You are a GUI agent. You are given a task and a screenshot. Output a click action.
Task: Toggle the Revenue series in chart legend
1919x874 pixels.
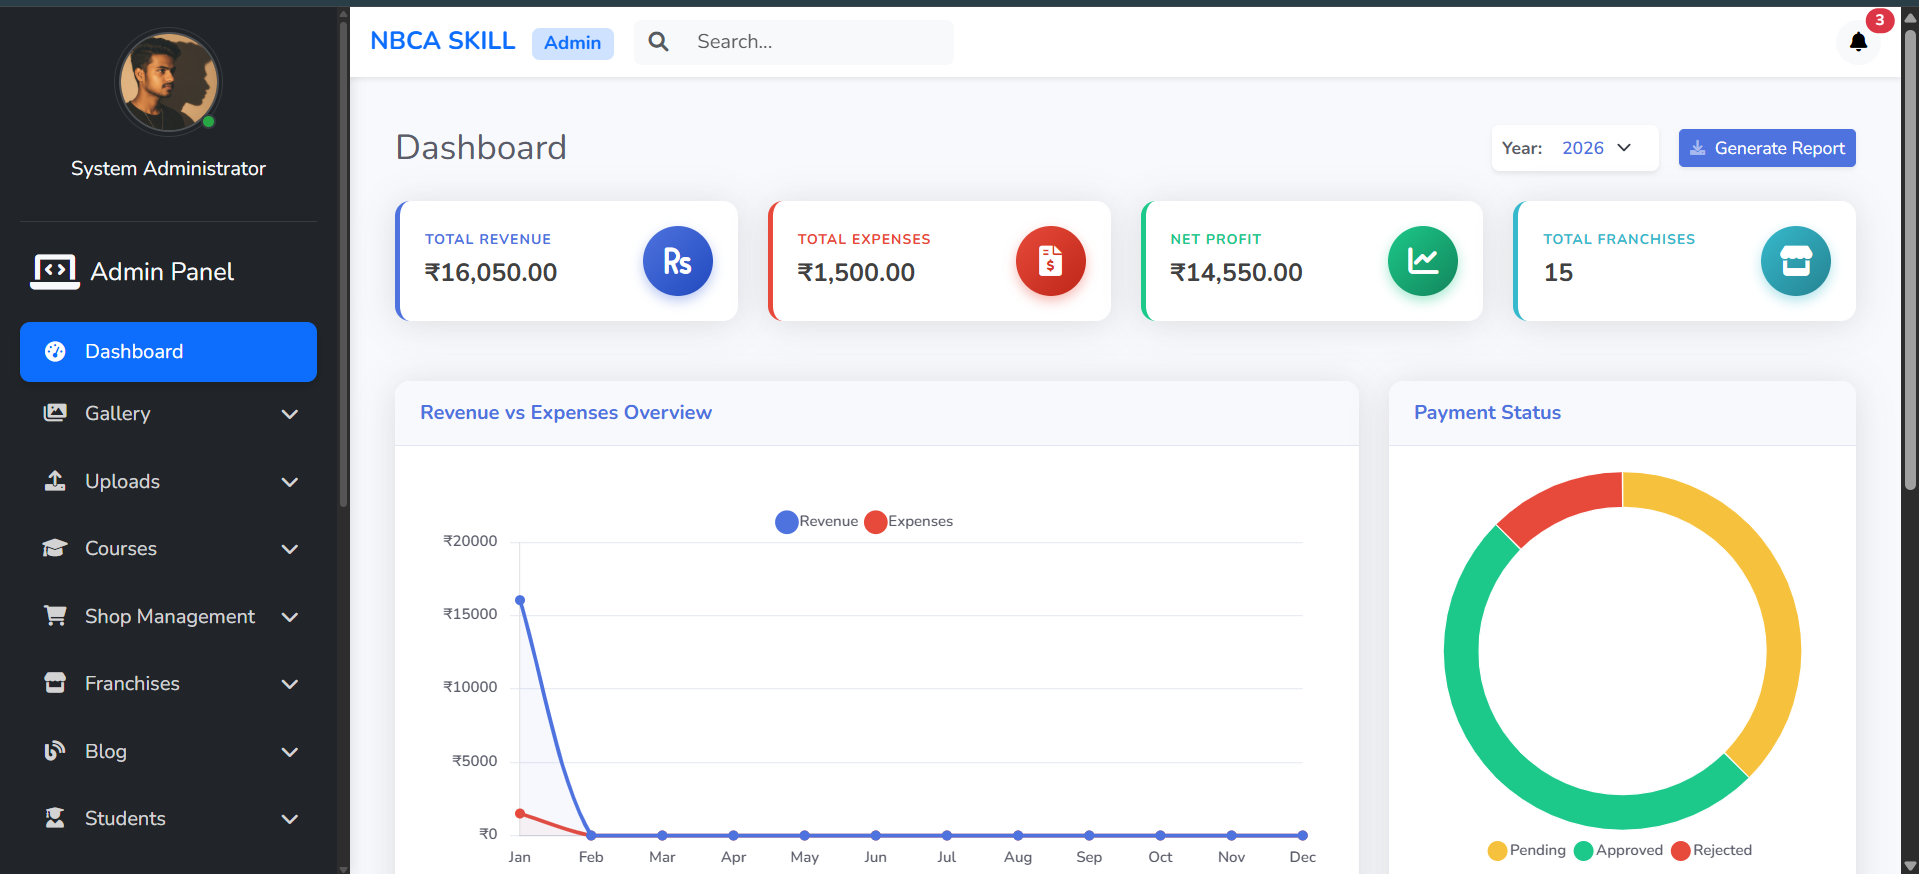pos(816,522)
